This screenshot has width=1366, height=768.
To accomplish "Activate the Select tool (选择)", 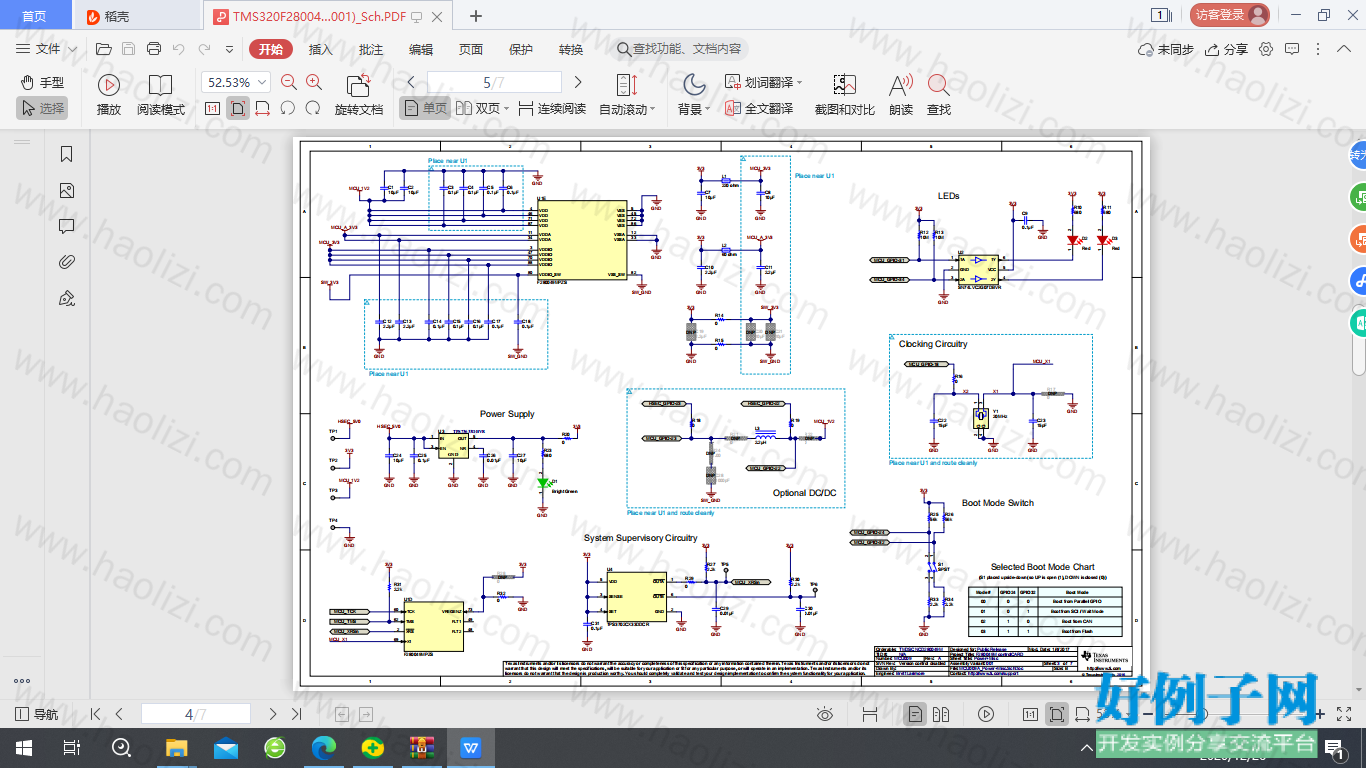I will [42, 108].
